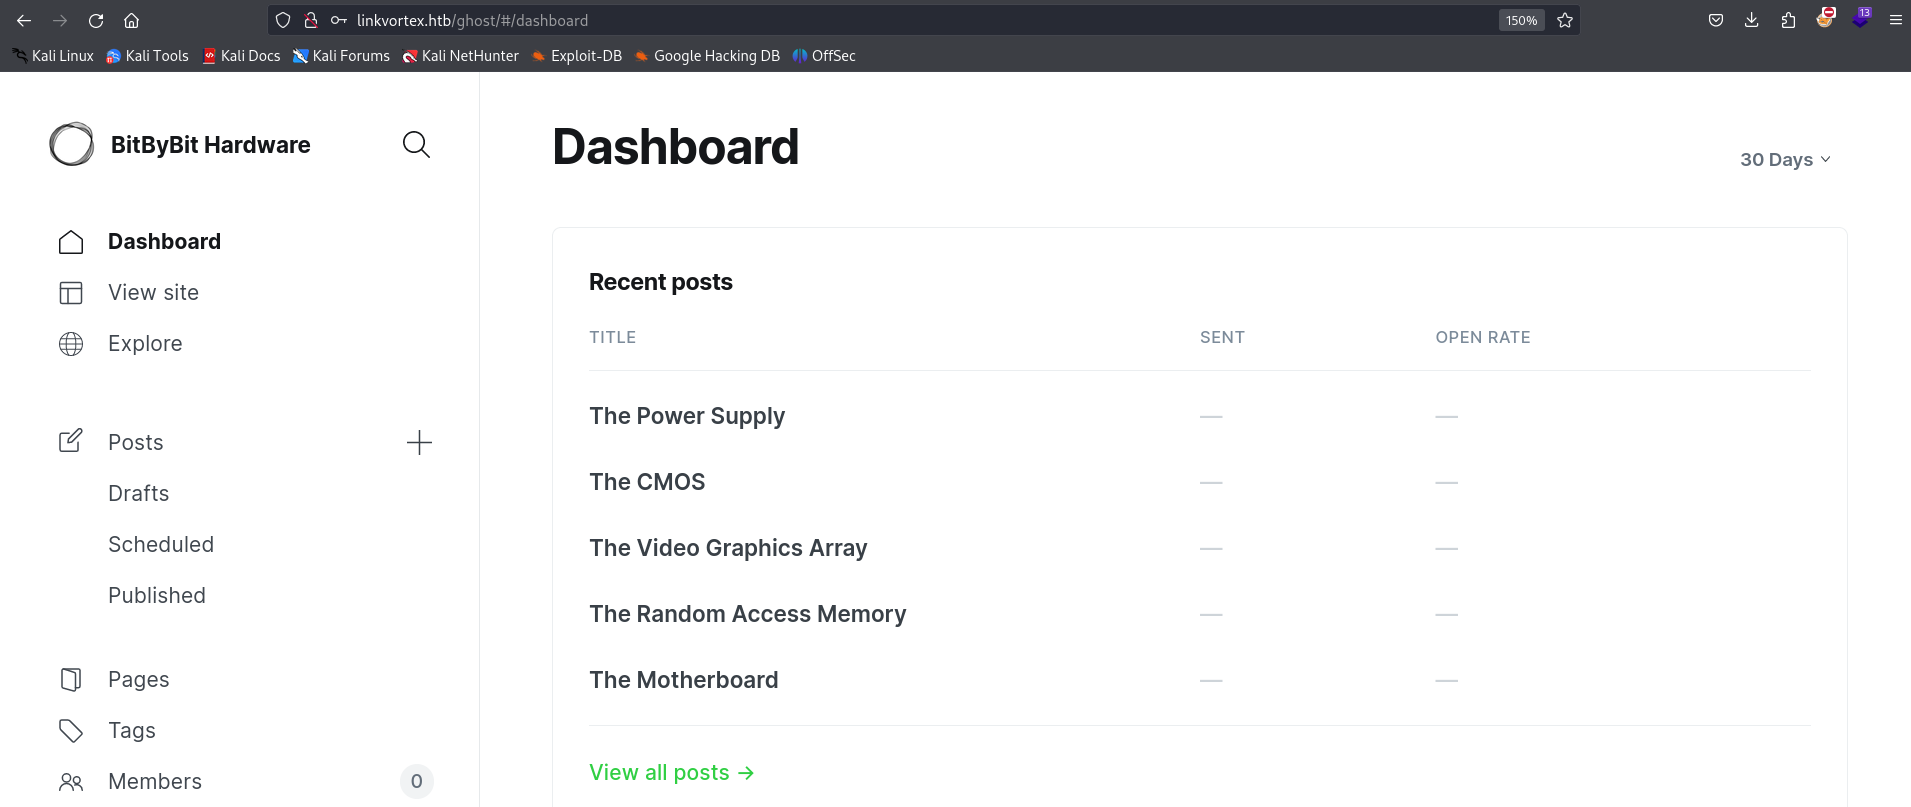The height and width of the screenshot is (807, 1911).
Task: Click the Dashboard home icon in sidebar
Action: pos(71,242)
